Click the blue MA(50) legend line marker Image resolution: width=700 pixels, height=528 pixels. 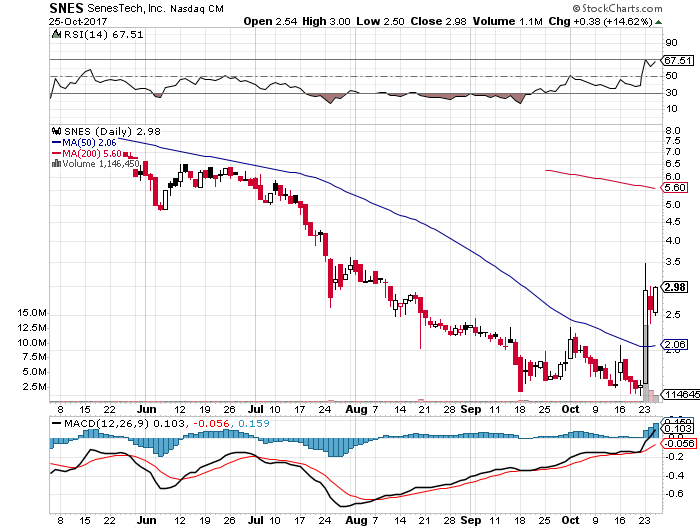56,143
